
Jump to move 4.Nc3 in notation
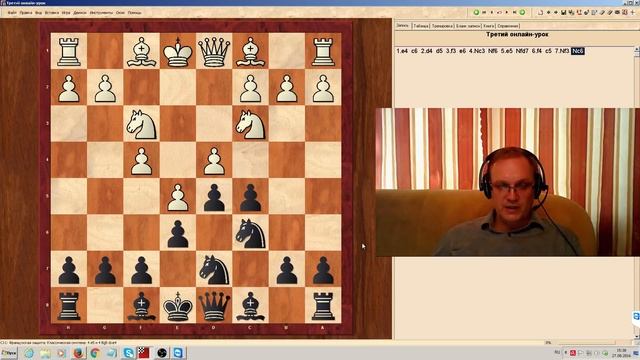pyautogui.click(x=477, y=51)
